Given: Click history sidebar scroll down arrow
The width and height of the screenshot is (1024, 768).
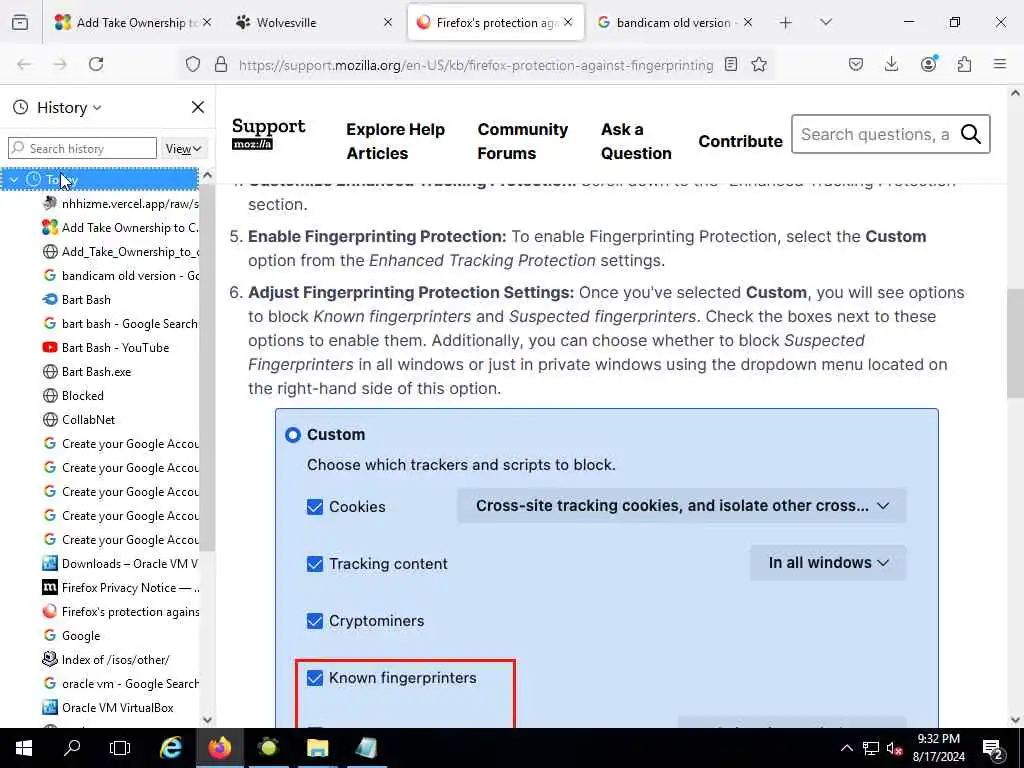Looking at the screenshot, I should tap(207, 720).
